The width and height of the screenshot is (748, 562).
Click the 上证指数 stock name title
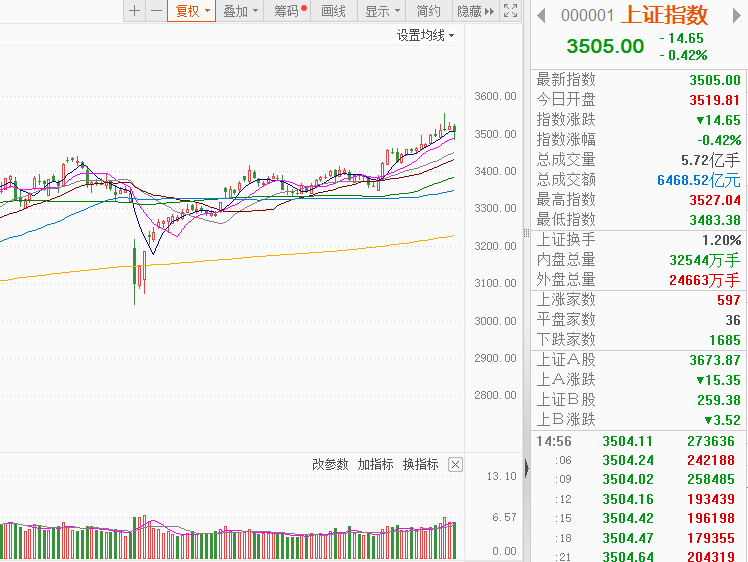(x=664, y=15)
